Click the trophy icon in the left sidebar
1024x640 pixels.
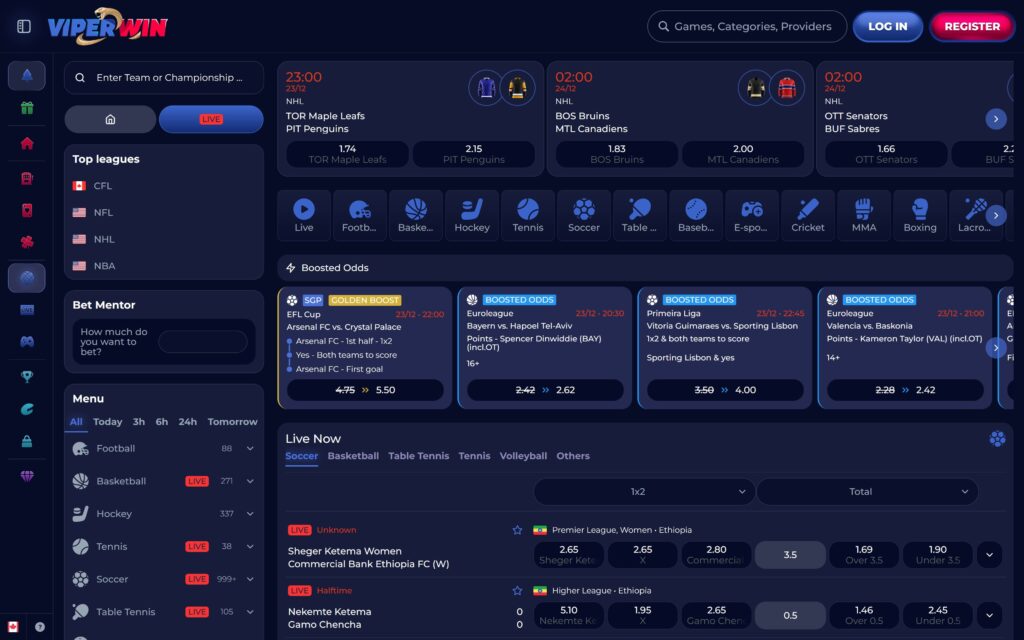coord(26,377)
